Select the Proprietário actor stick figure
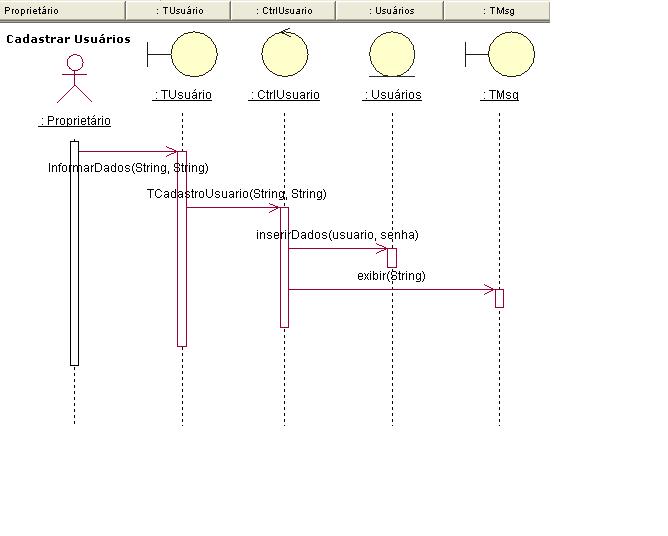The width and height of the screenshot is (668, 536). [x=74, y=80]
